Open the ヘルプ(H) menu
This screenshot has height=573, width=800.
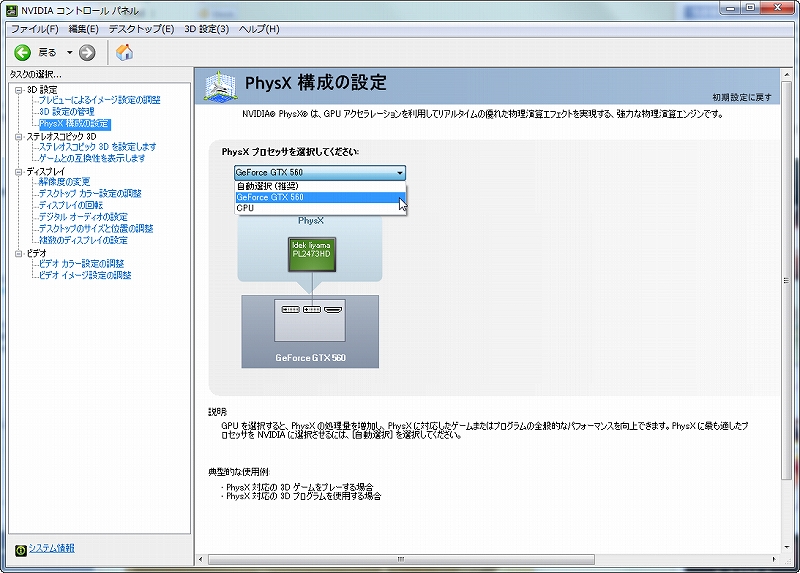click(259, 29)
